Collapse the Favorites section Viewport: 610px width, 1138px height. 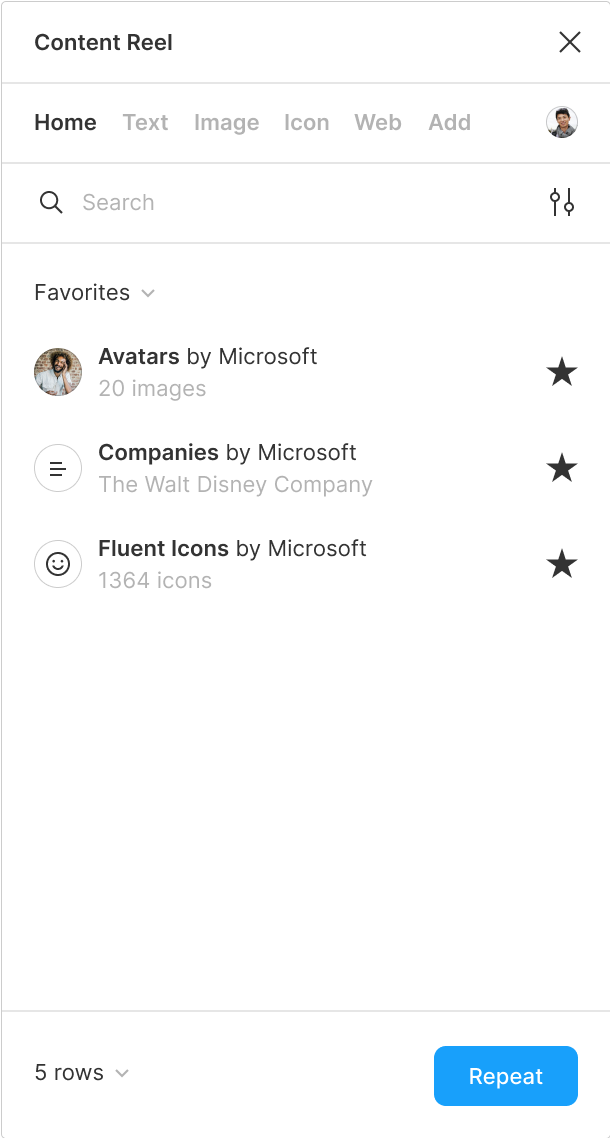coord(147,293)
